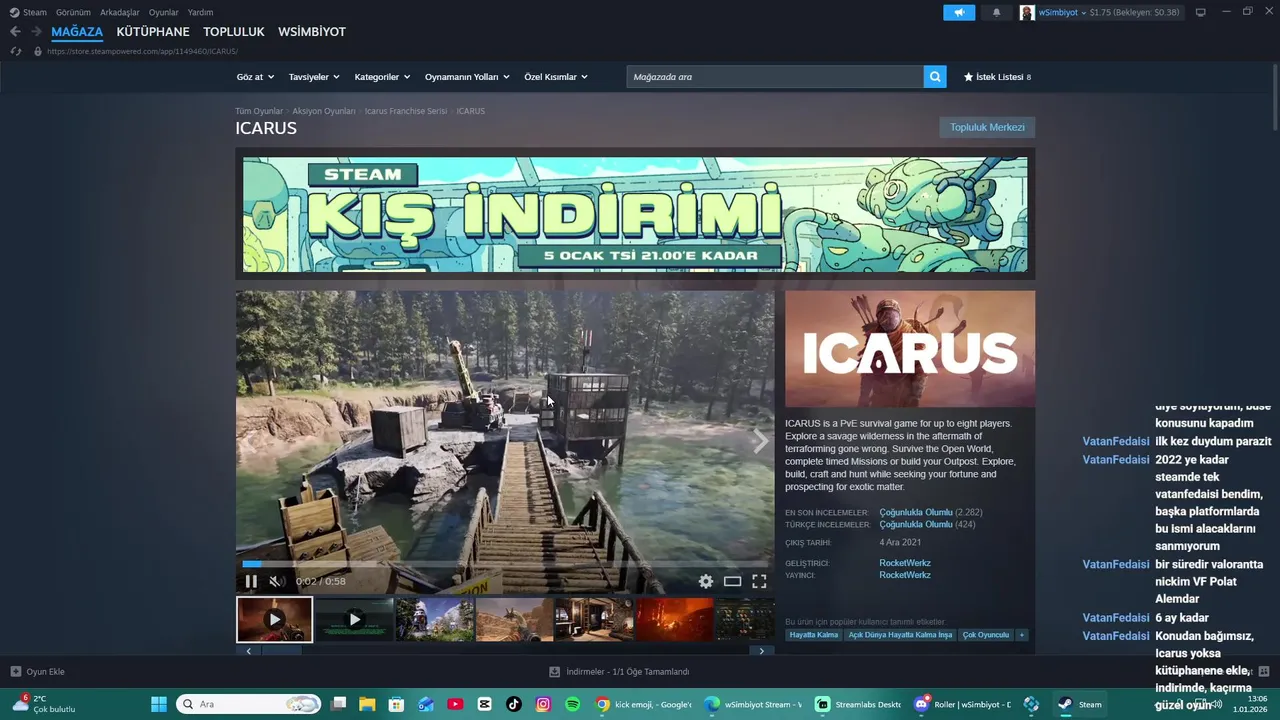Open the announcements megaphone button
Viewport: 1280px width, 720px height.
[x=959, y=12]
